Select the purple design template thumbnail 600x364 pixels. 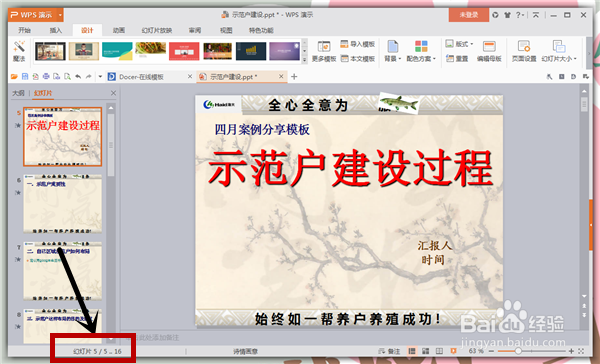pos(284,51)
